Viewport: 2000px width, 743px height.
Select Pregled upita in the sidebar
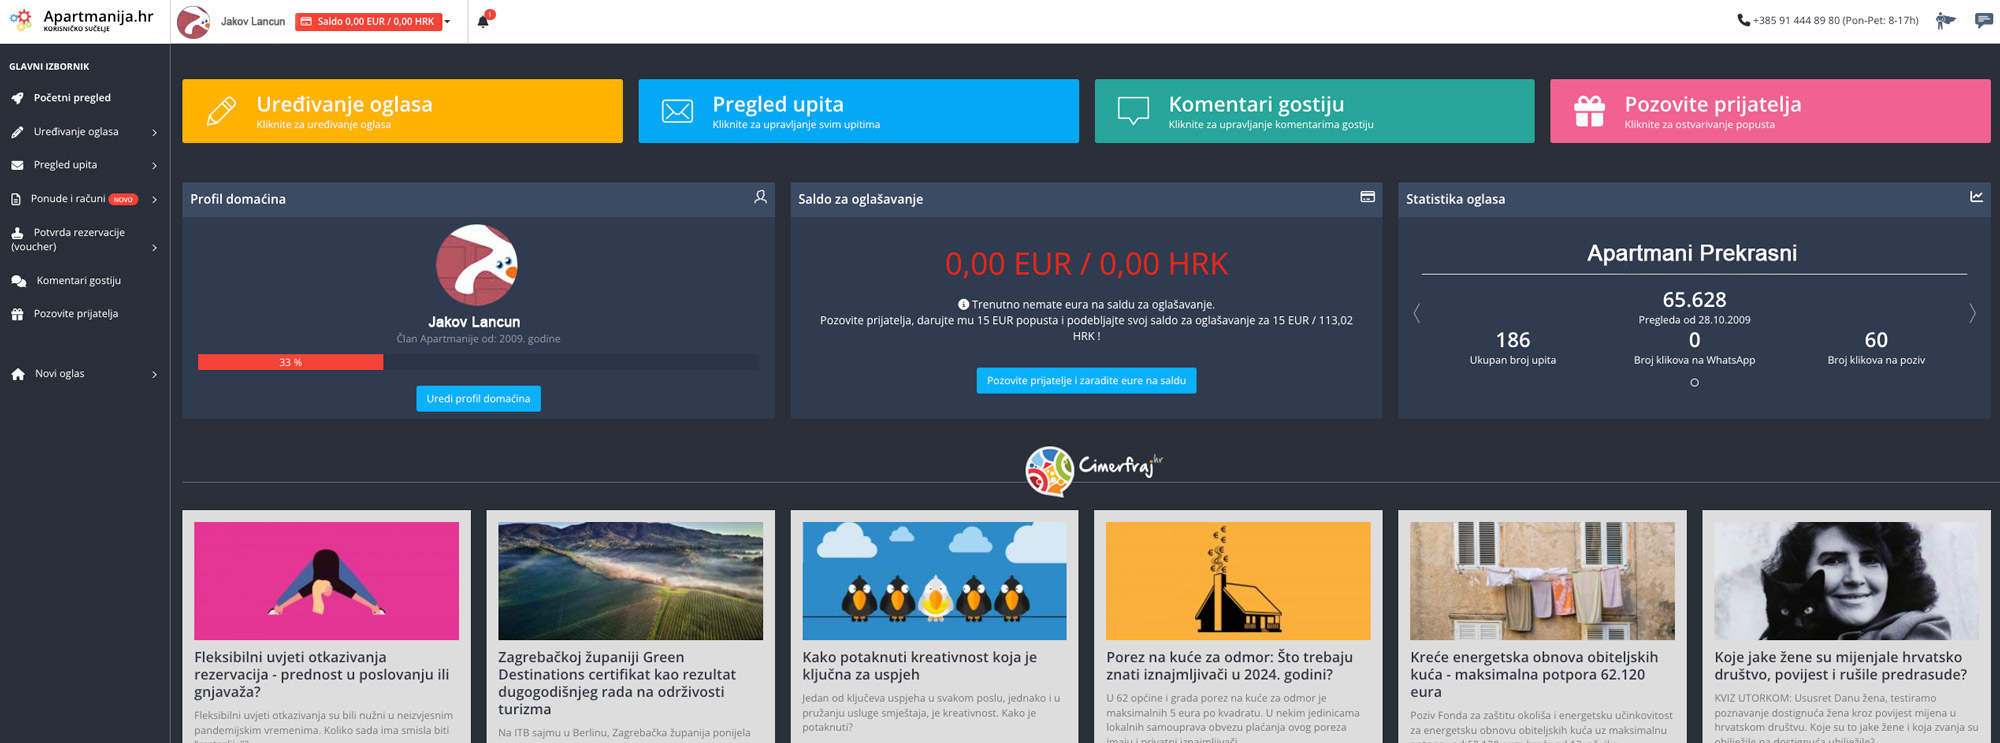tap(65, 165)
